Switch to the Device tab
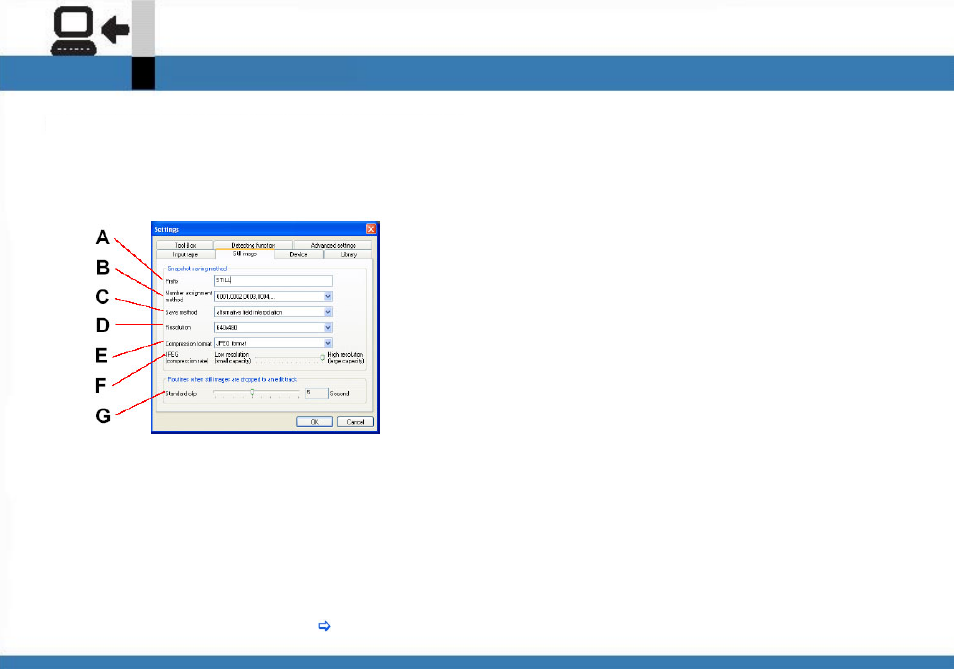The width and height of the screenshot is (954, 669). [x=298, y=254]
